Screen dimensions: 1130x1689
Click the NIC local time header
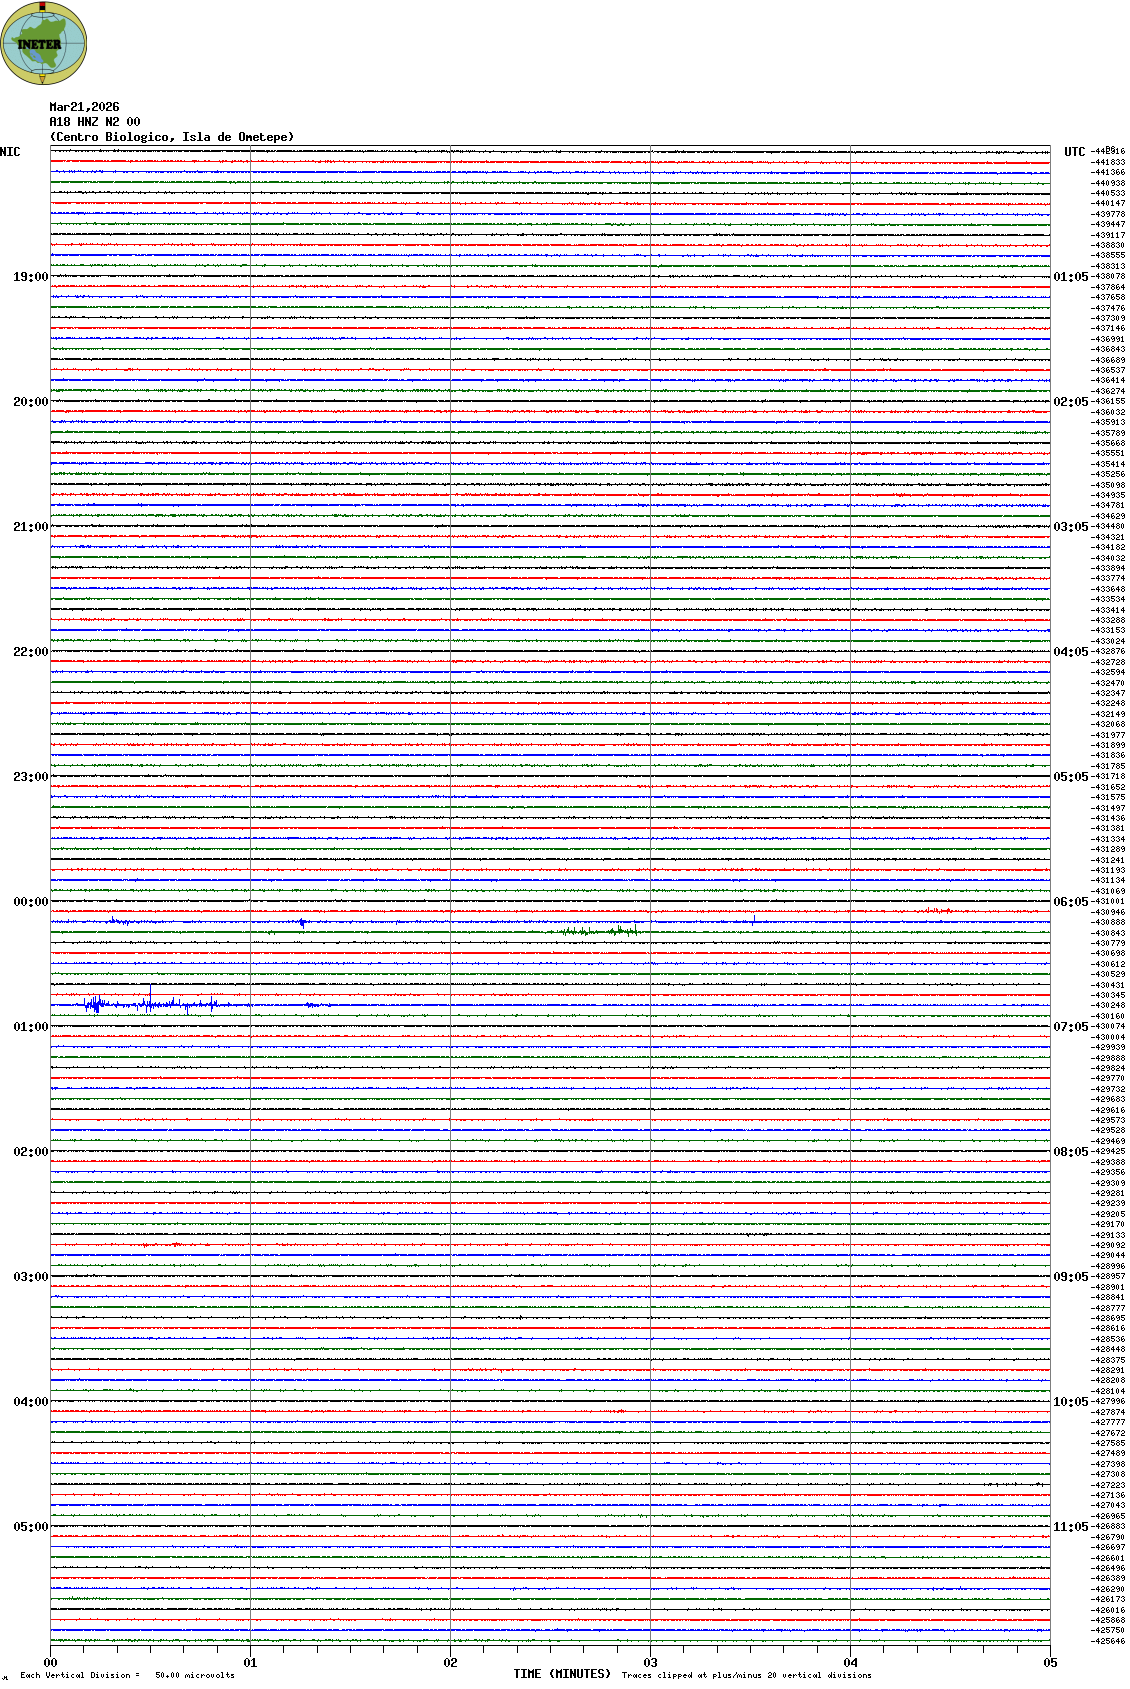(x=10, y=152)
